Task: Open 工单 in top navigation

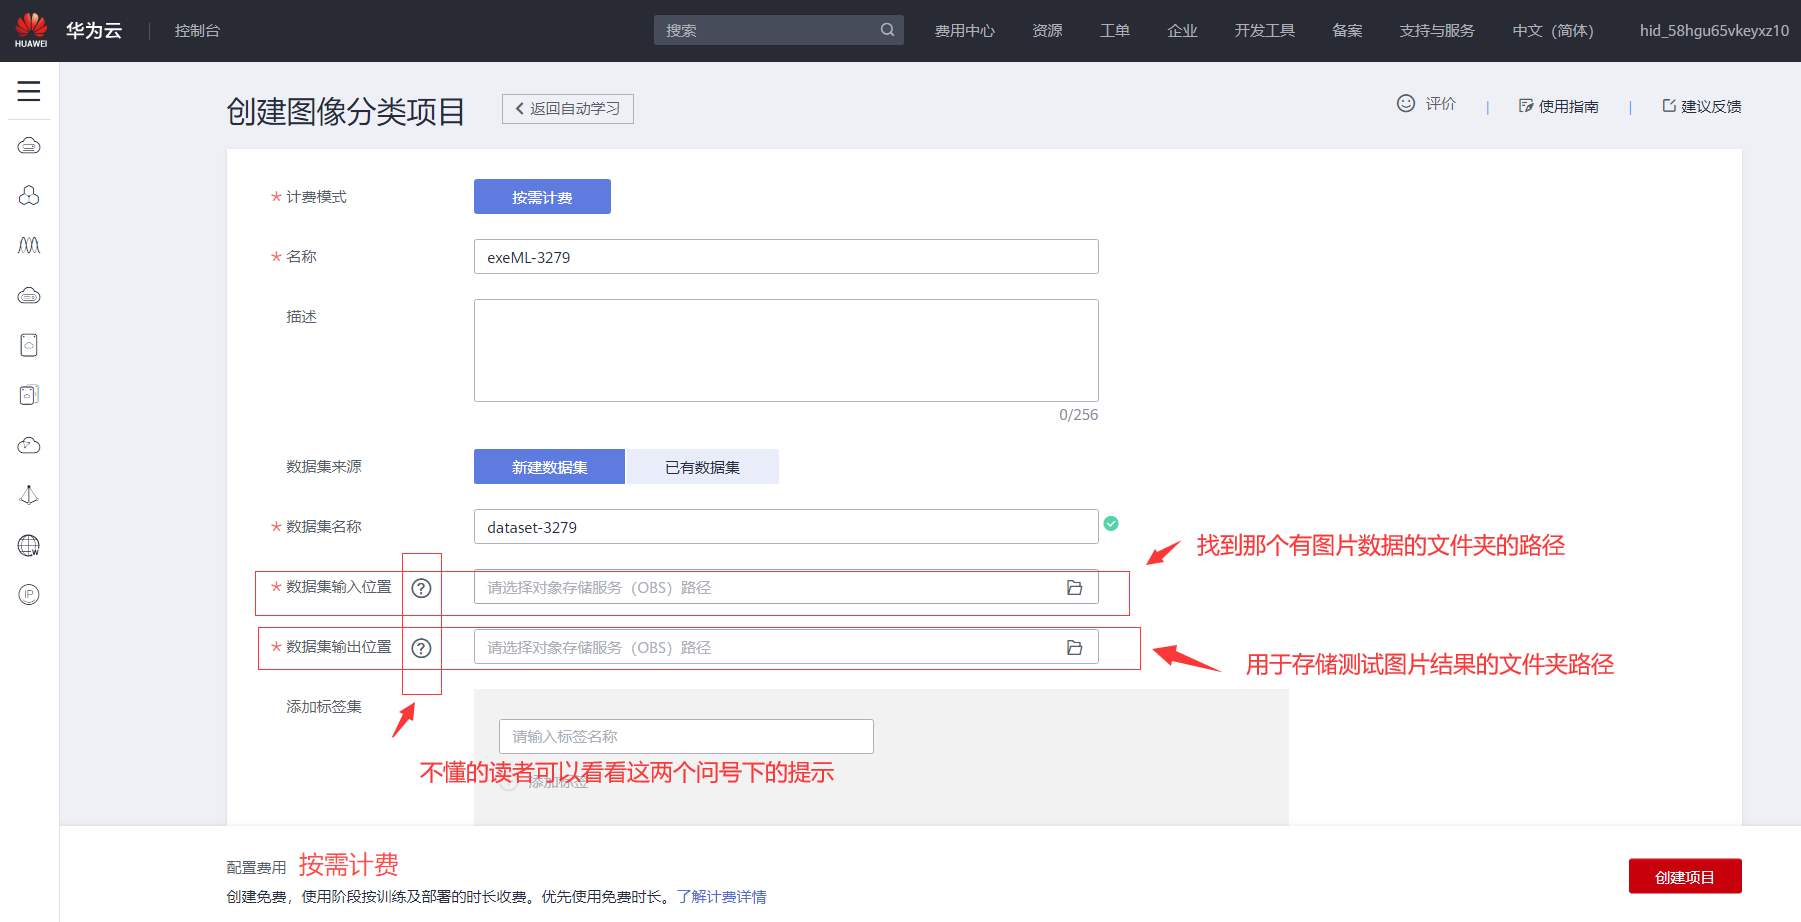Action: (1115, 31)
